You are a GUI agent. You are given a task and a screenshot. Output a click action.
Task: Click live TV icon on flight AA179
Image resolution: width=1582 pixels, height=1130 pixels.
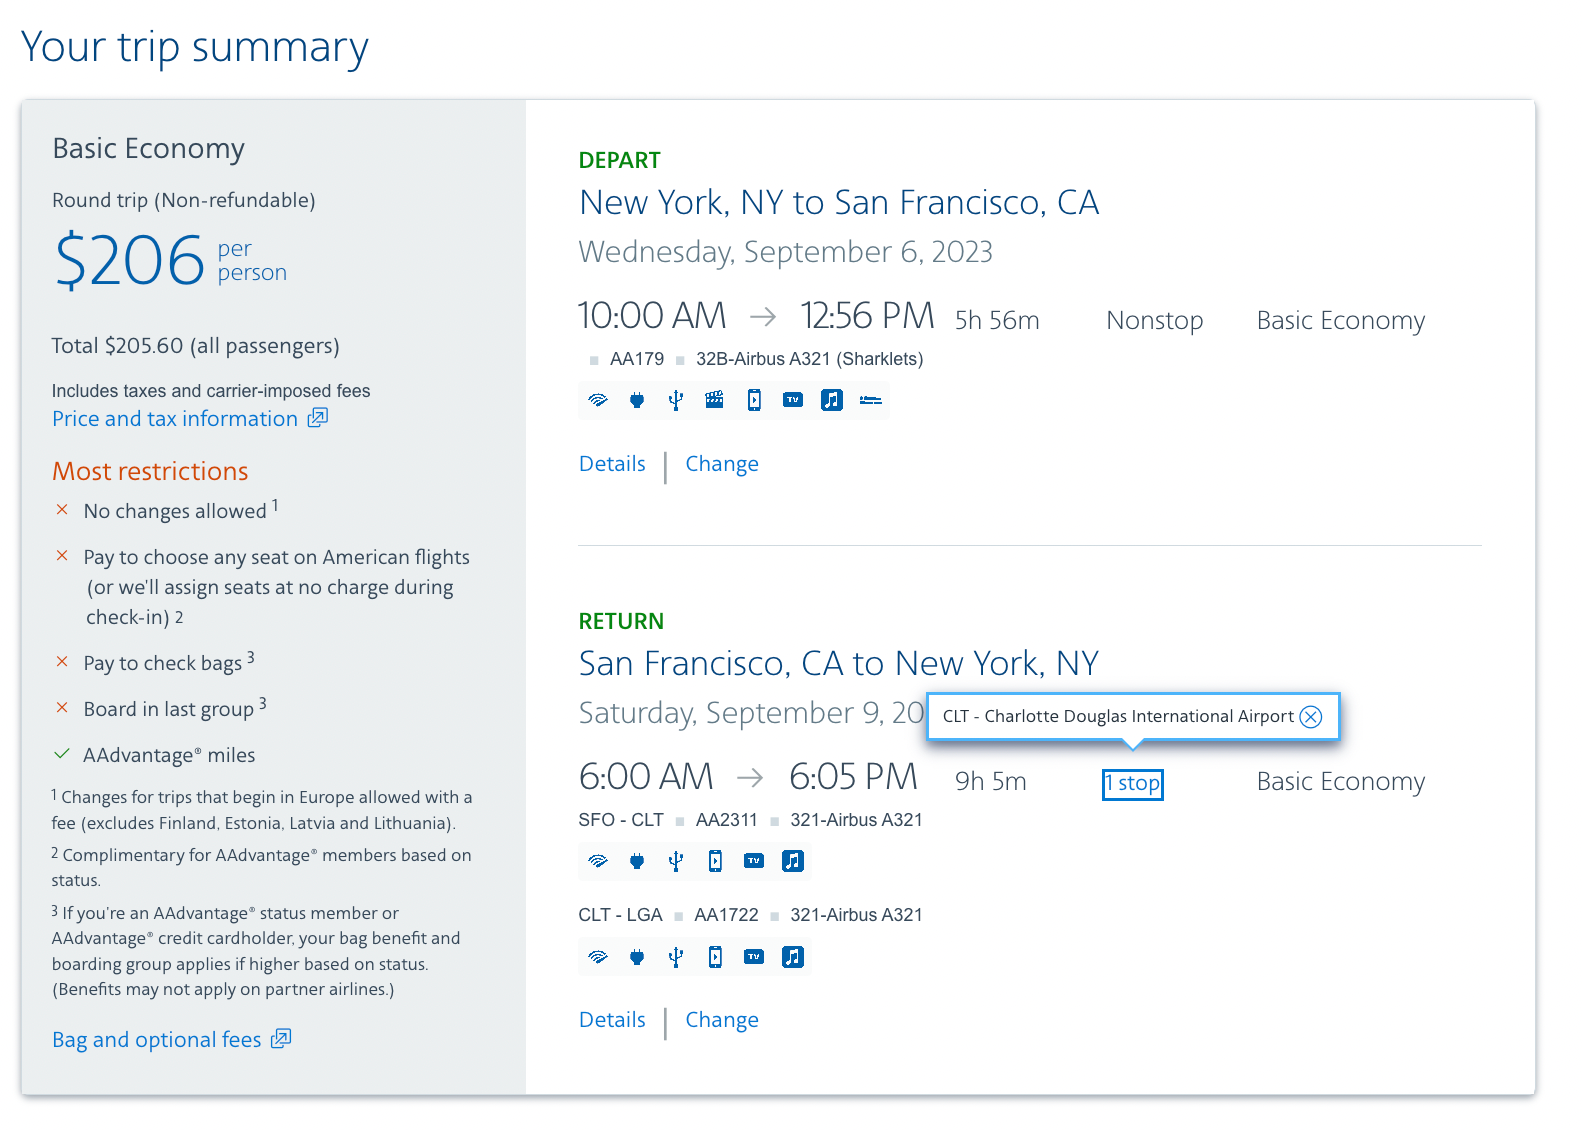click(x=793, y=400)
